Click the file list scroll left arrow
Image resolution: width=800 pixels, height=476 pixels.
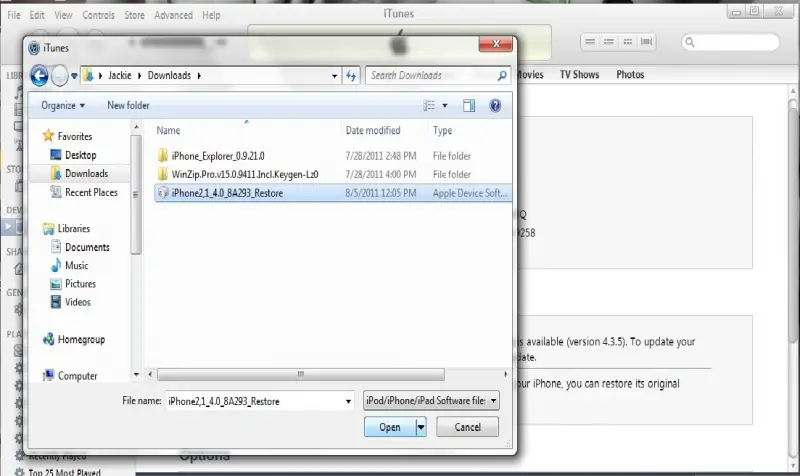point(150,374)
